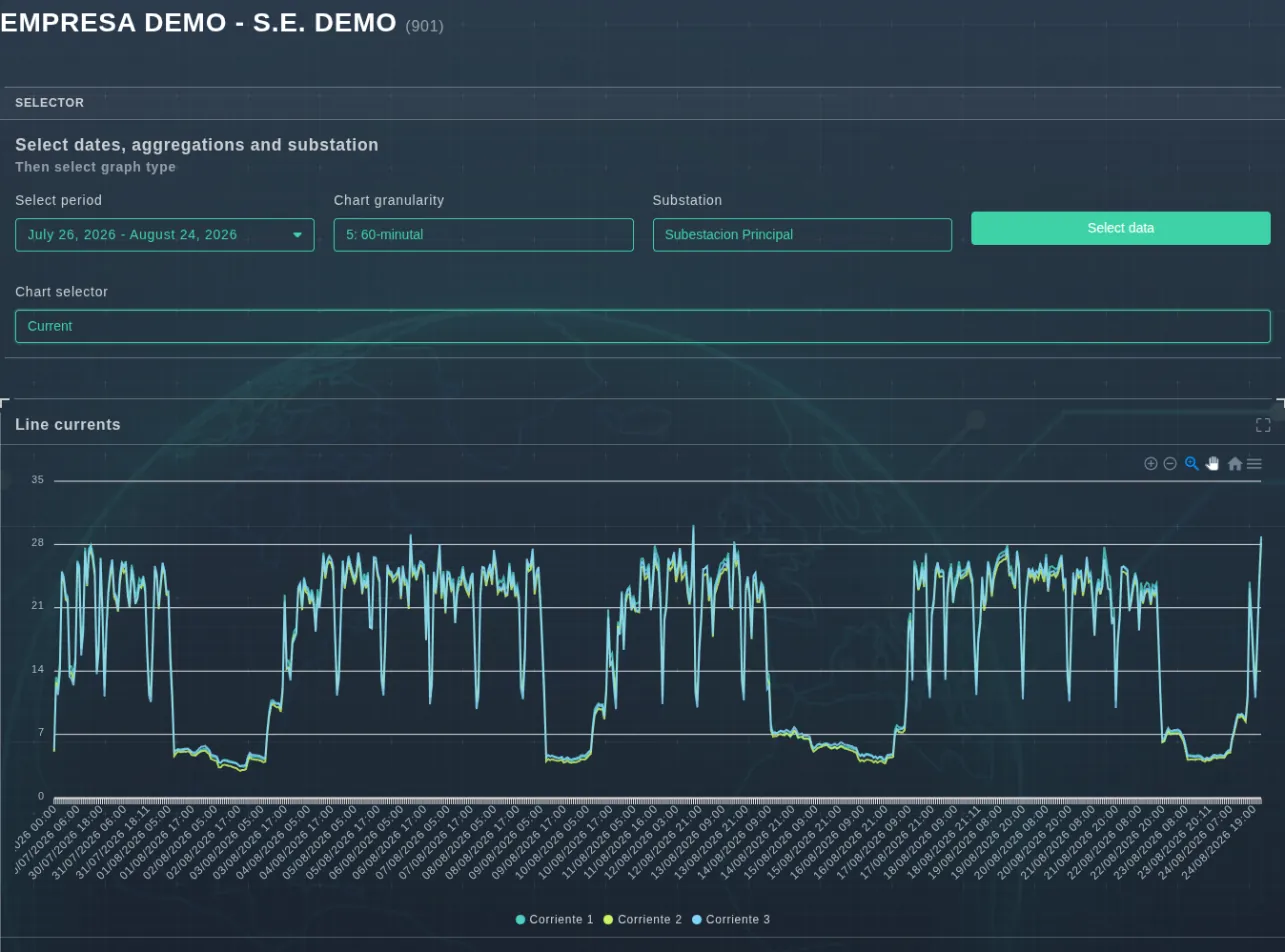1285x952 pixels.
Task: Toggle Corriente 3 series in legend
Action: (x=731, y=919)
